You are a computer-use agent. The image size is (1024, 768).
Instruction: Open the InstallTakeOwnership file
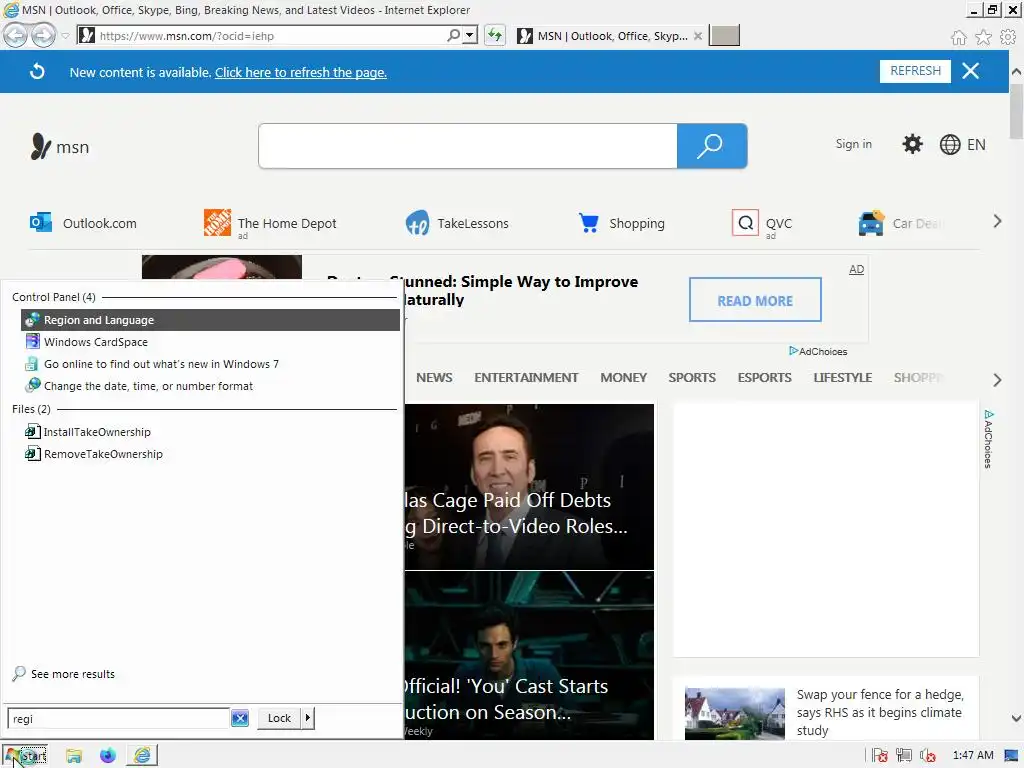pos(210,432)
